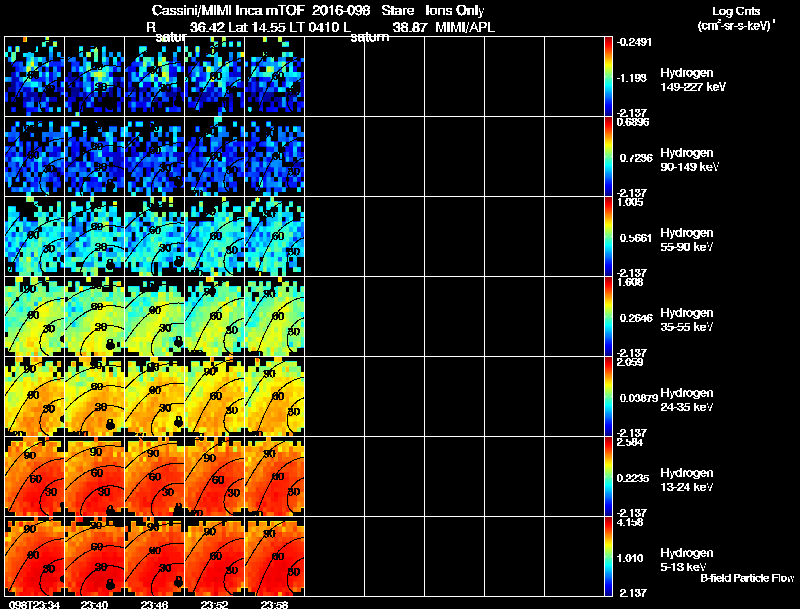
Task: Click the 'Hydrogen 149-227 keV' label
Action: coord(693,80)
